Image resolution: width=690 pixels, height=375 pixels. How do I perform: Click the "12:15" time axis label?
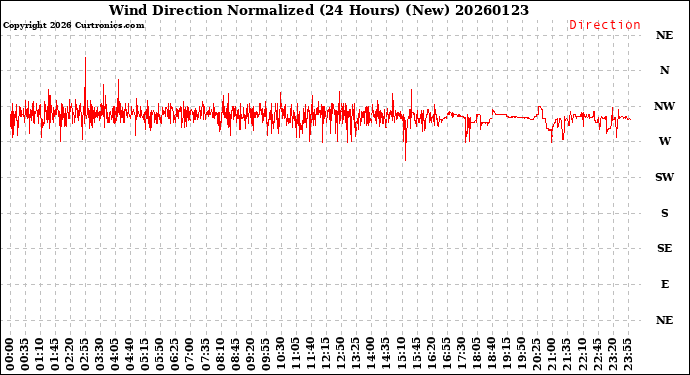click(x=326, y=355)
